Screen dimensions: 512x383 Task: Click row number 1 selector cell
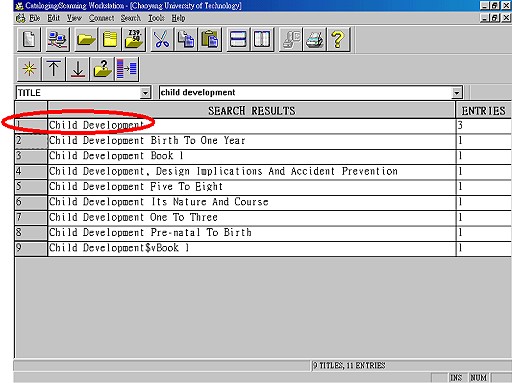coord(31,126)
